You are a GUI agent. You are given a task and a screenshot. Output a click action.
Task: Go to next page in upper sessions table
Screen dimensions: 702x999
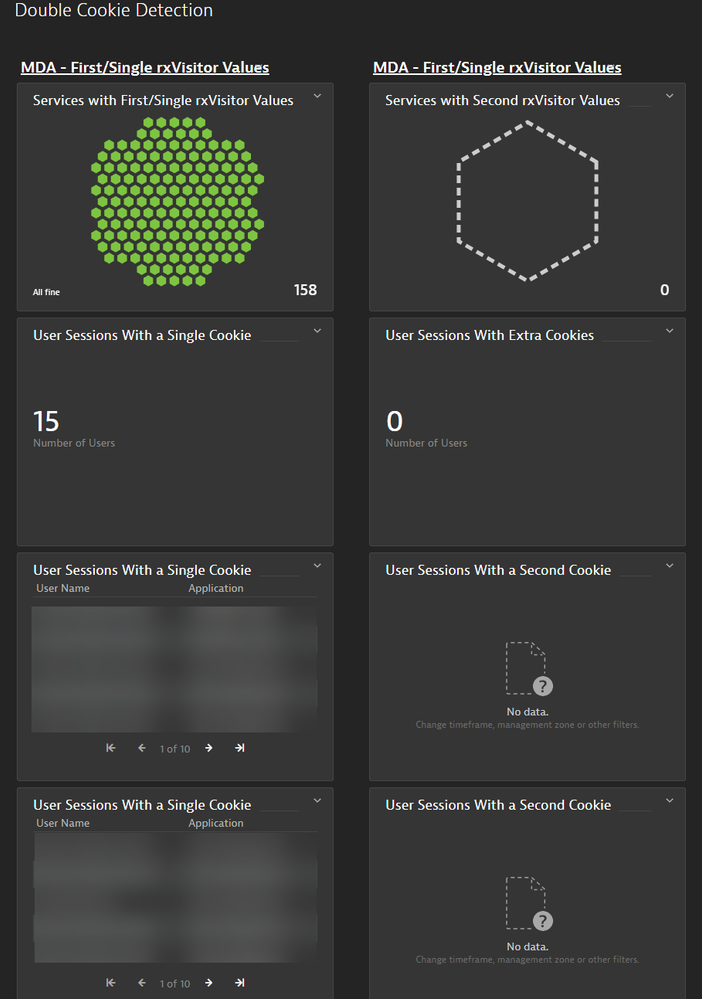tap(209, 748)
